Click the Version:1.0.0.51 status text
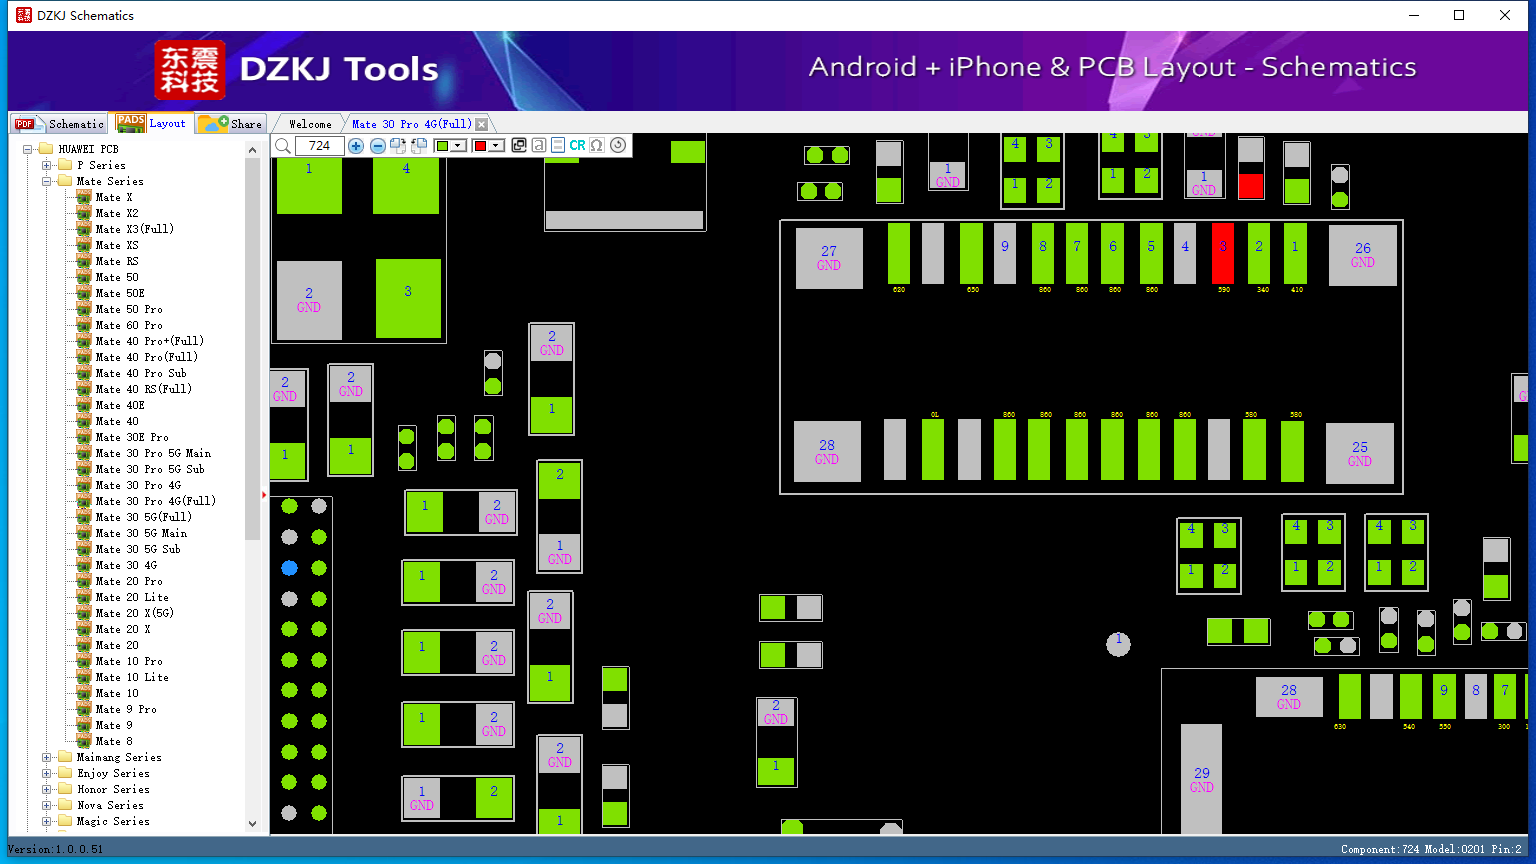Image resolution: width=1536 pixels, height=864 pixels. [55, 849]
